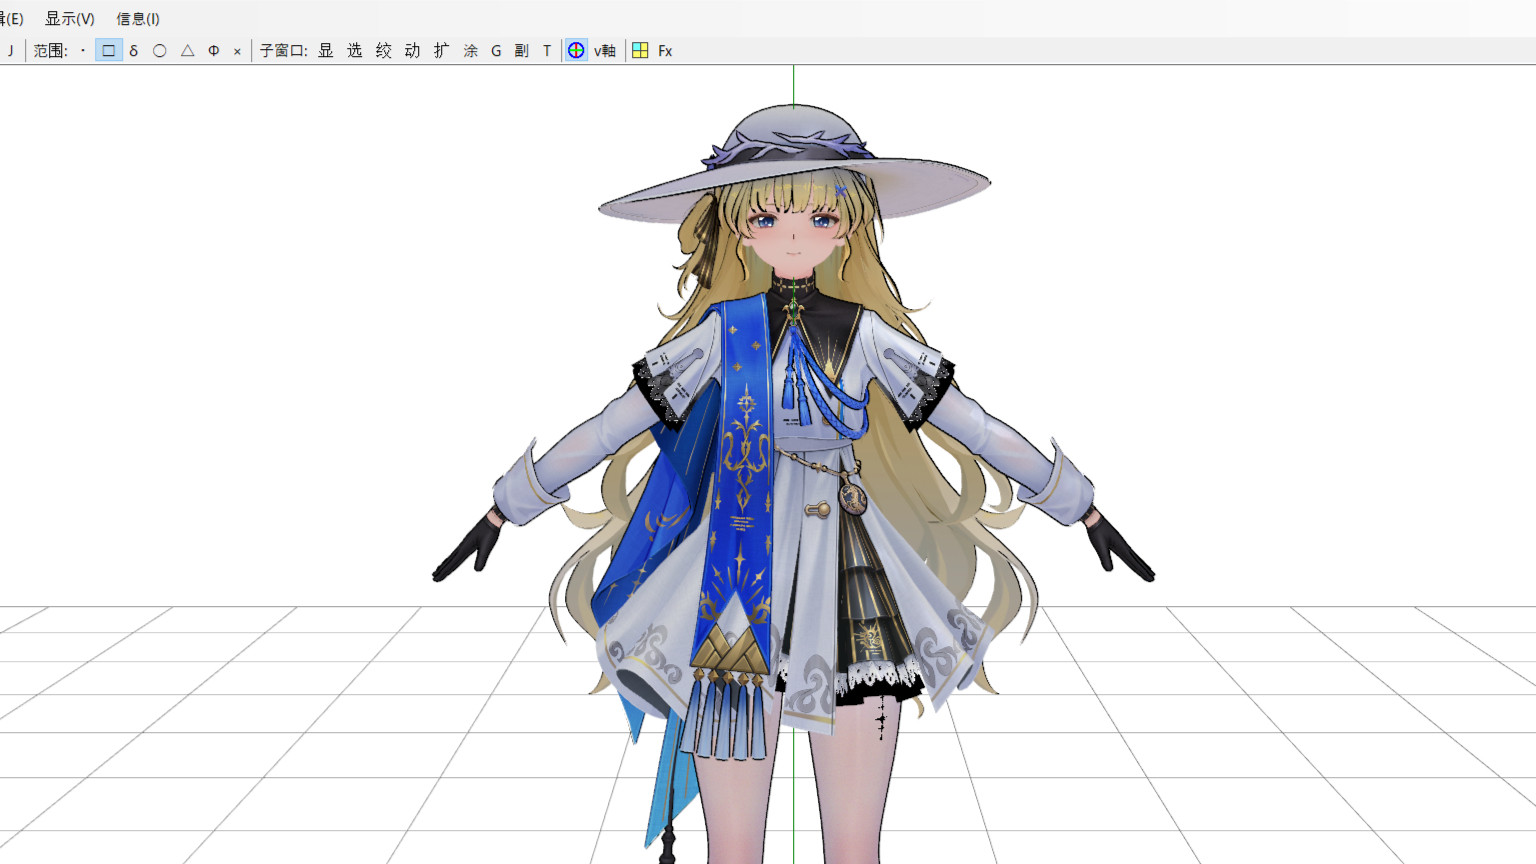This screenshot has width=1536, height=864.
Task: Click the four-color grid view icon
Action: coord(640,51)
